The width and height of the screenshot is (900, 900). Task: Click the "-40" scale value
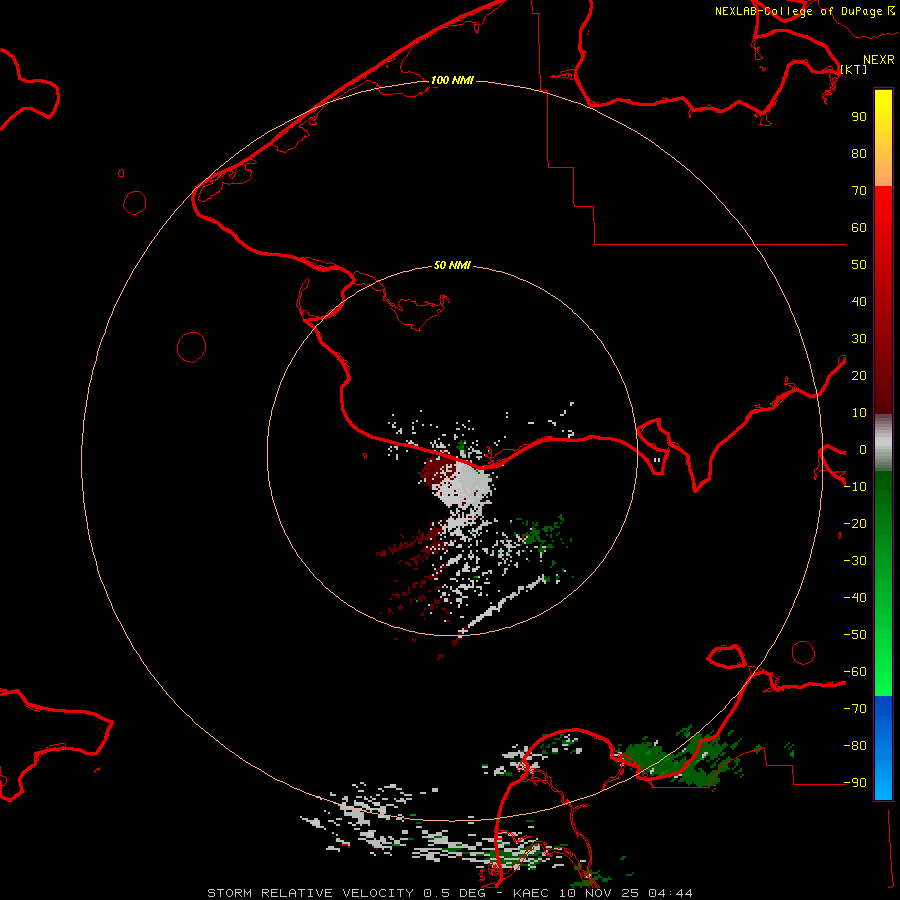[855, 598]
